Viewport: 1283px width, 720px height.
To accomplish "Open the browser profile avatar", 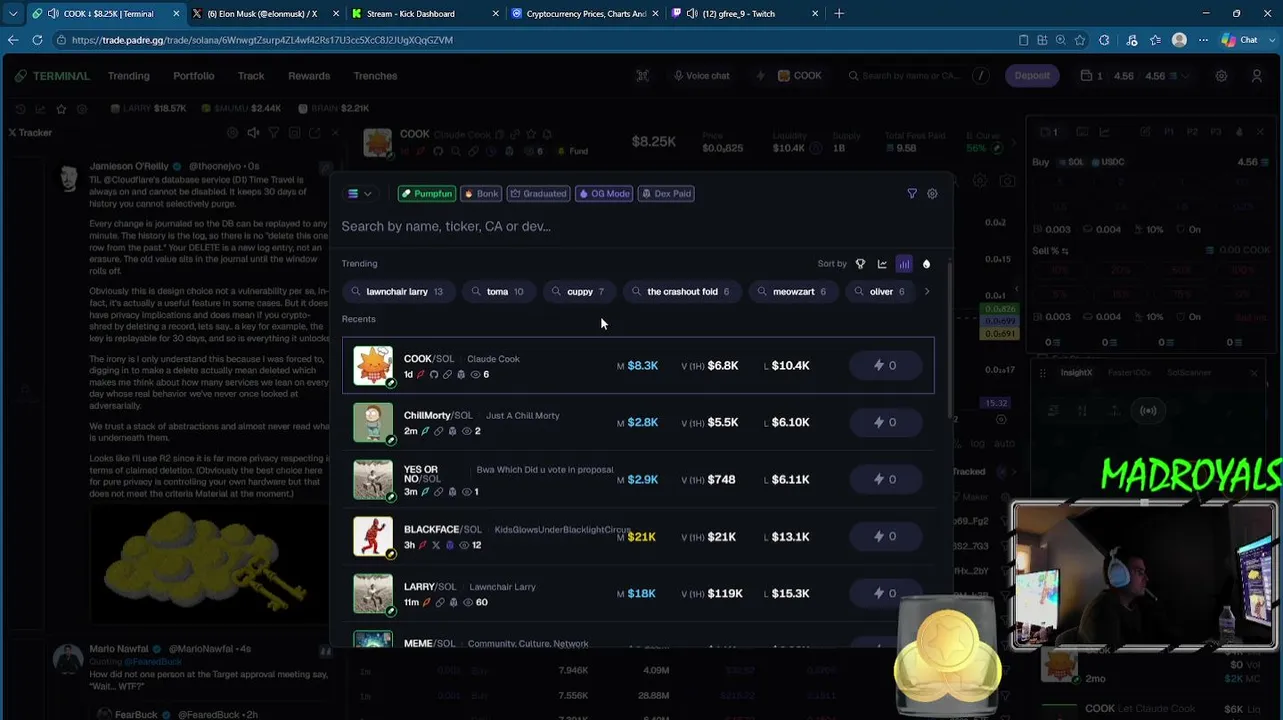I will click(1179, 40).
